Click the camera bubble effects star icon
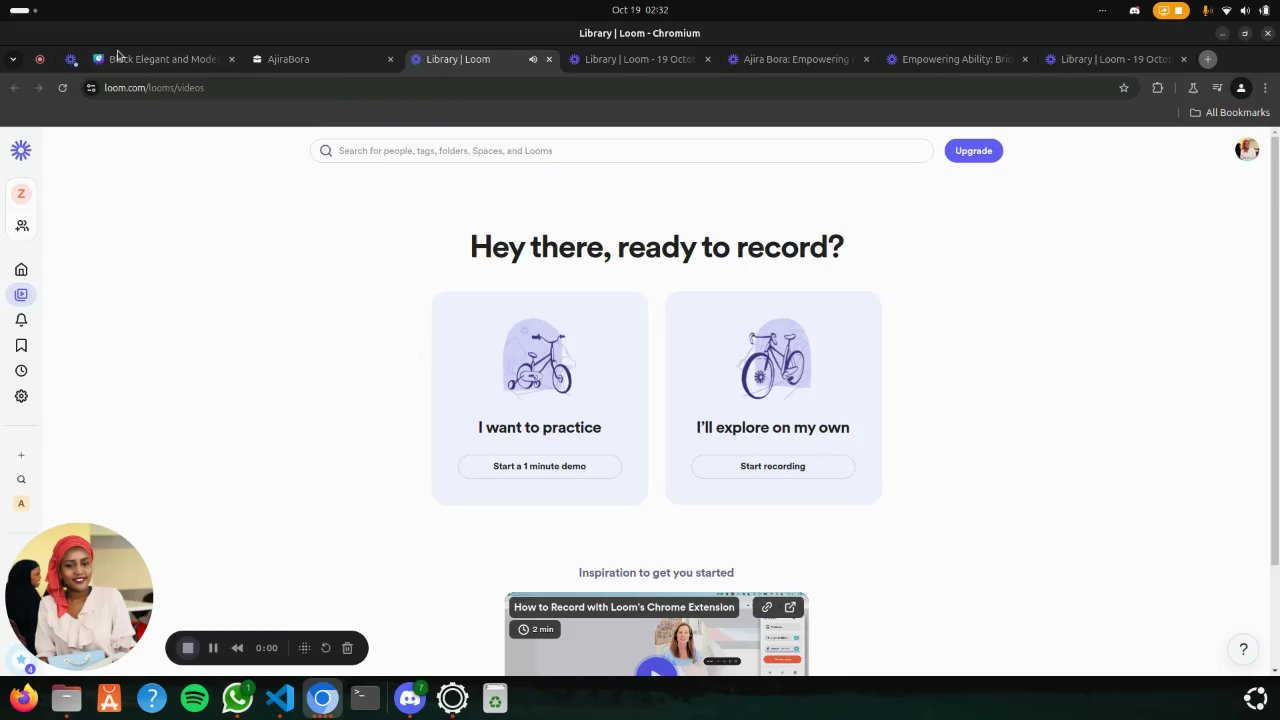Viewport: 1280px width, 720px height. coord(21,660)
